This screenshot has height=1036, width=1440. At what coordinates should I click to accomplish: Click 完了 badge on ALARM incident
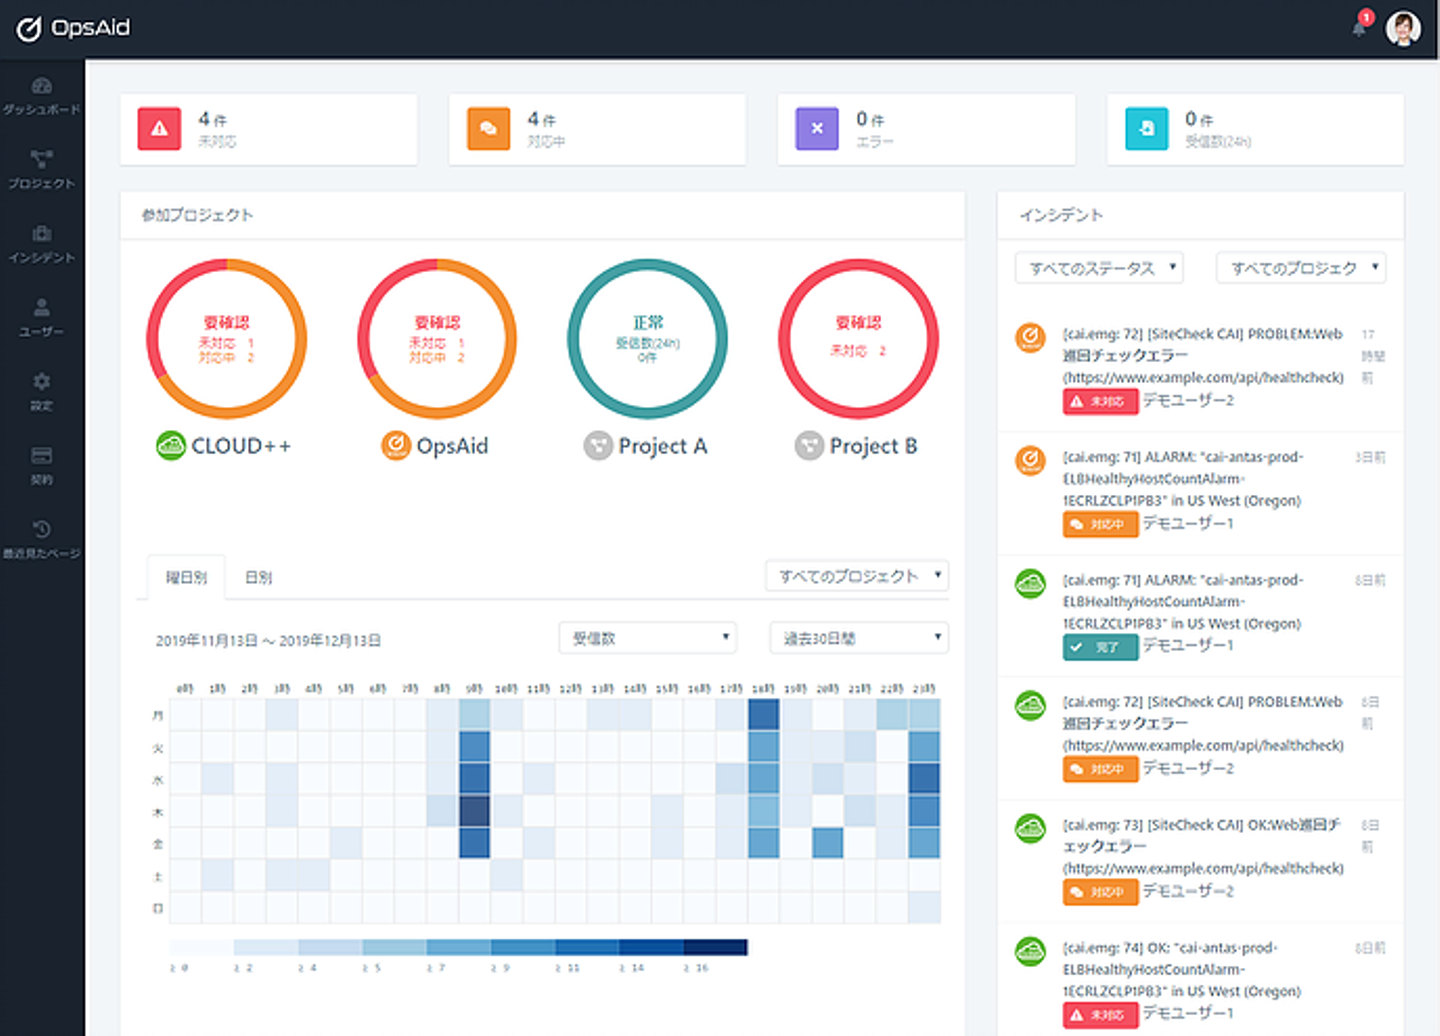coord(1100,647)
